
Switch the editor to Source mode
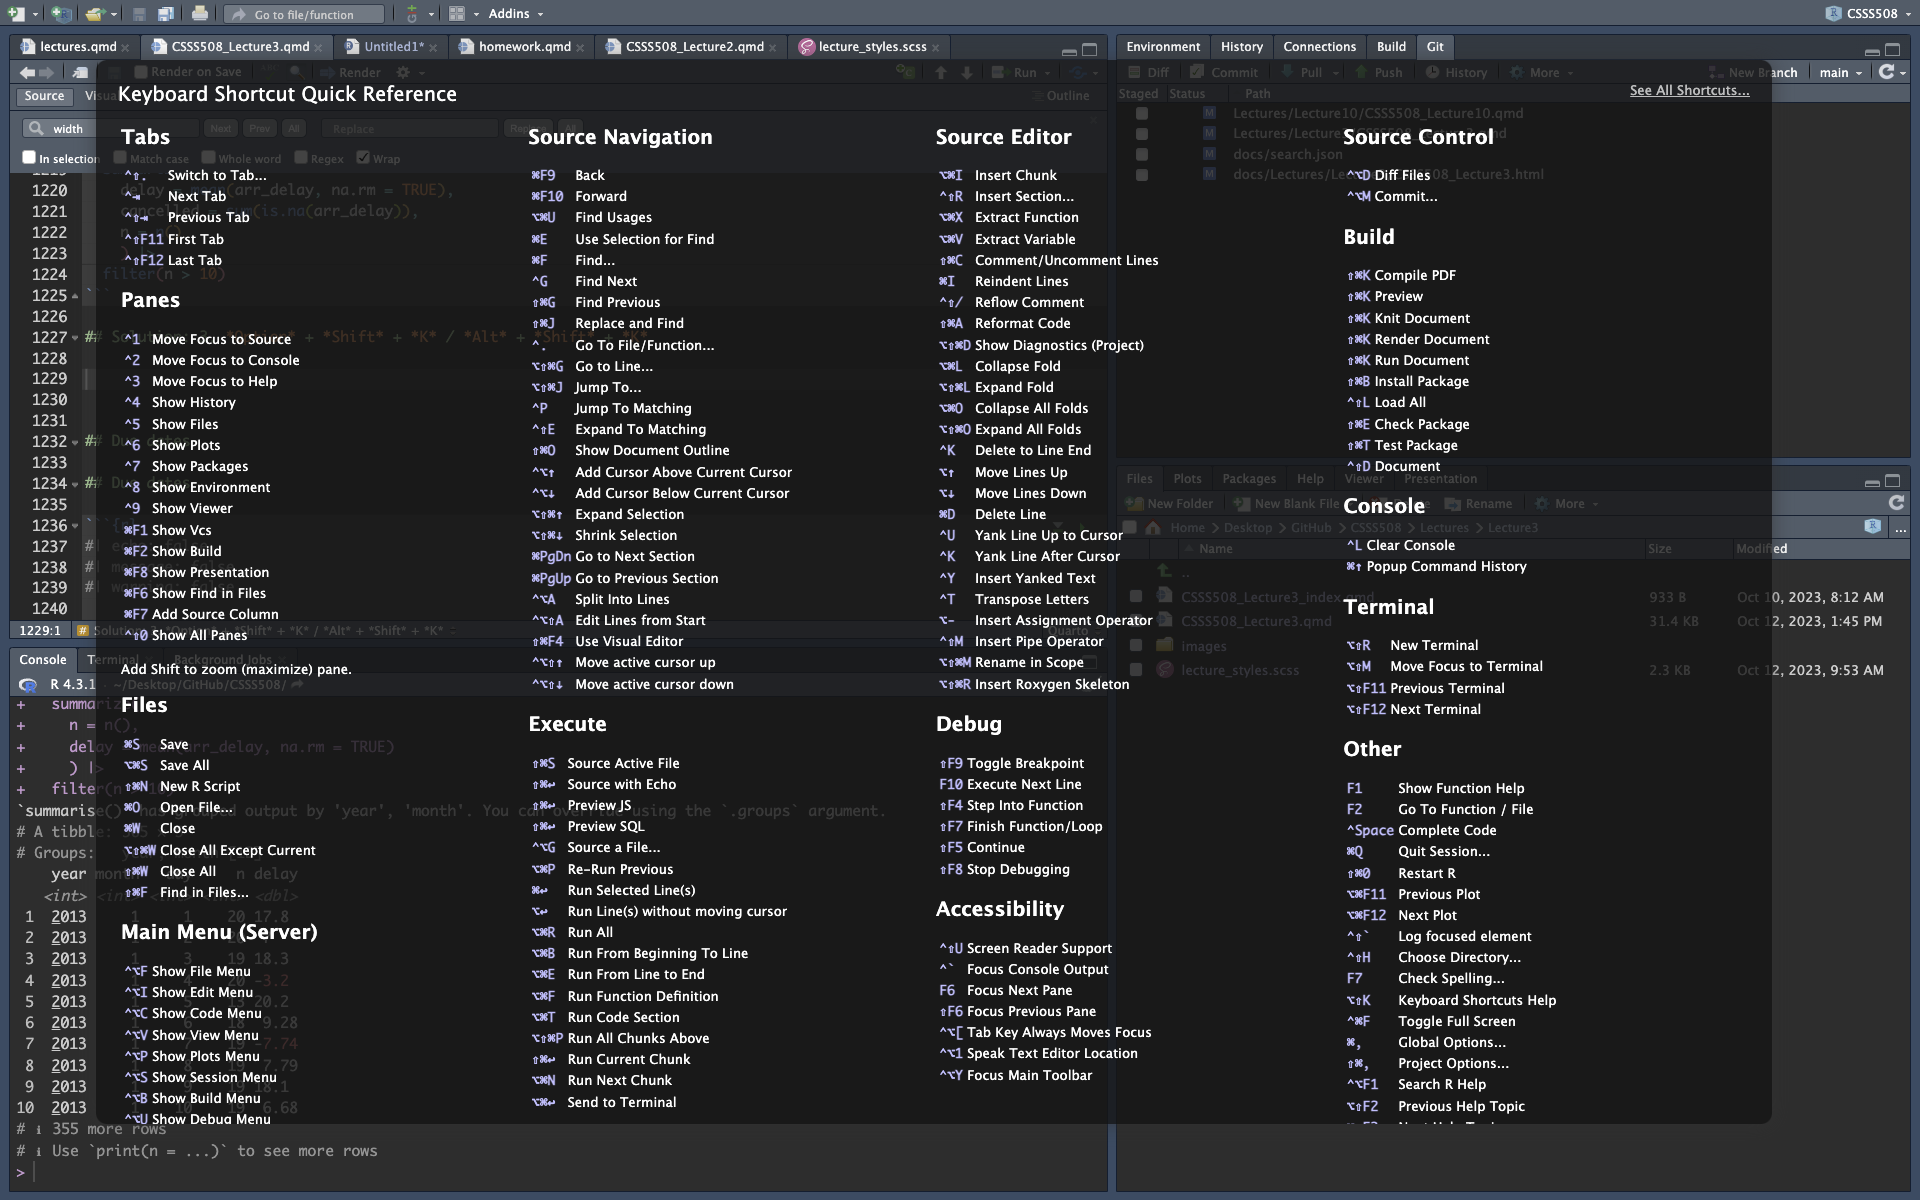tap(44, 96)
